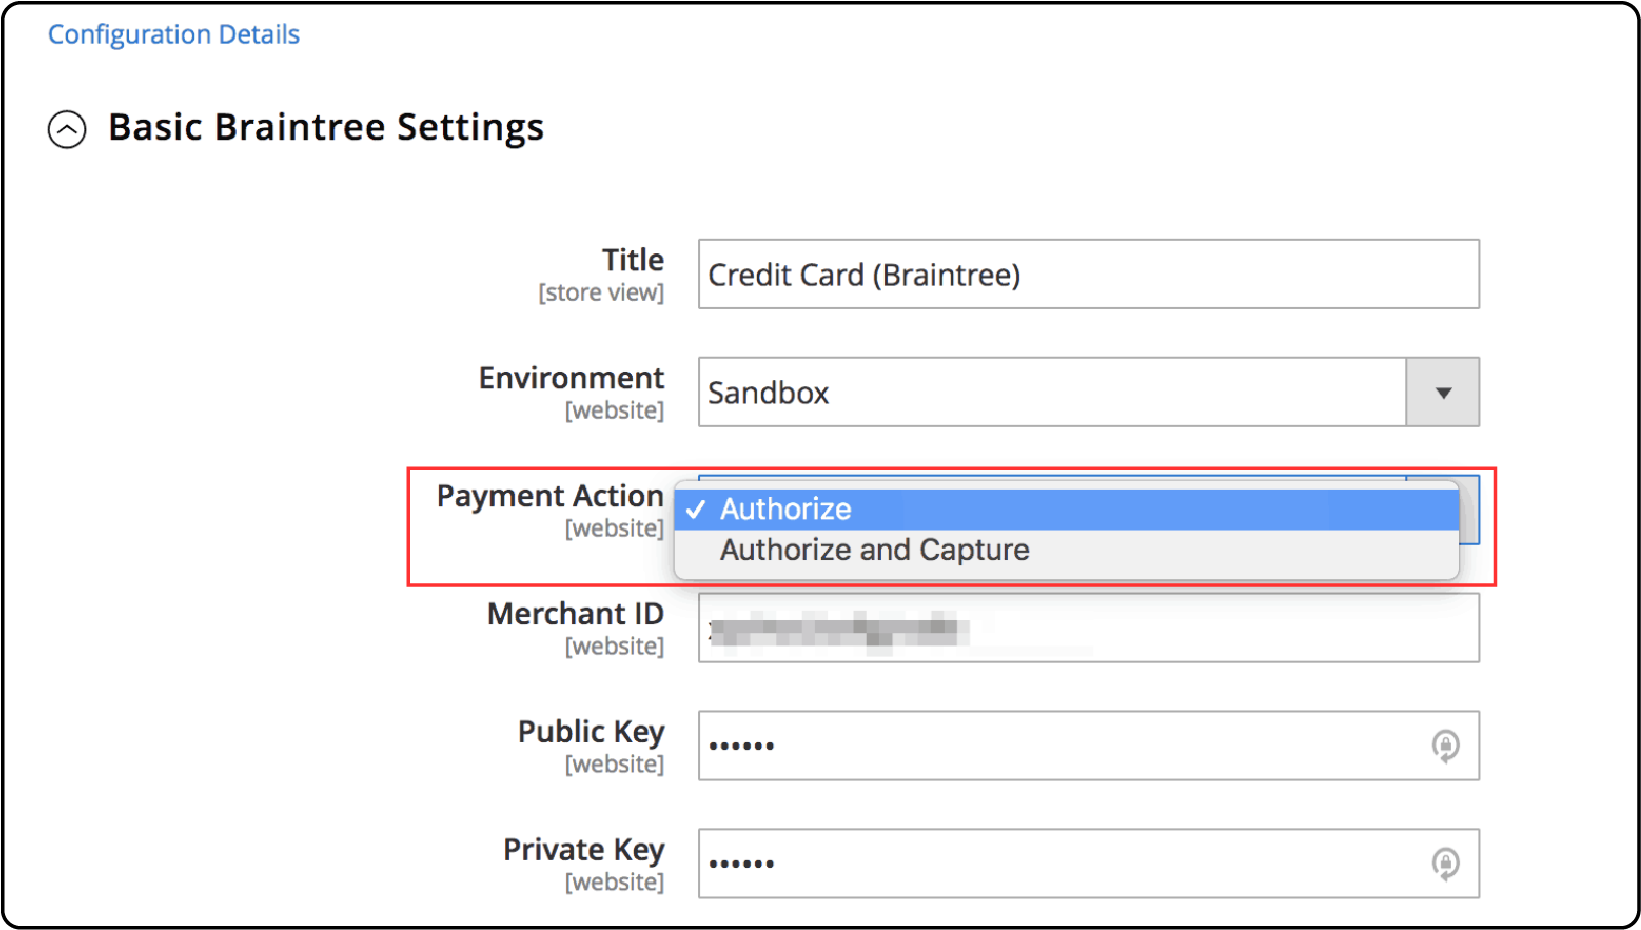Image resolution: width=1641 pixels, height=930 pixels.
Task: Click the Title label
Action: click(633, 260)
